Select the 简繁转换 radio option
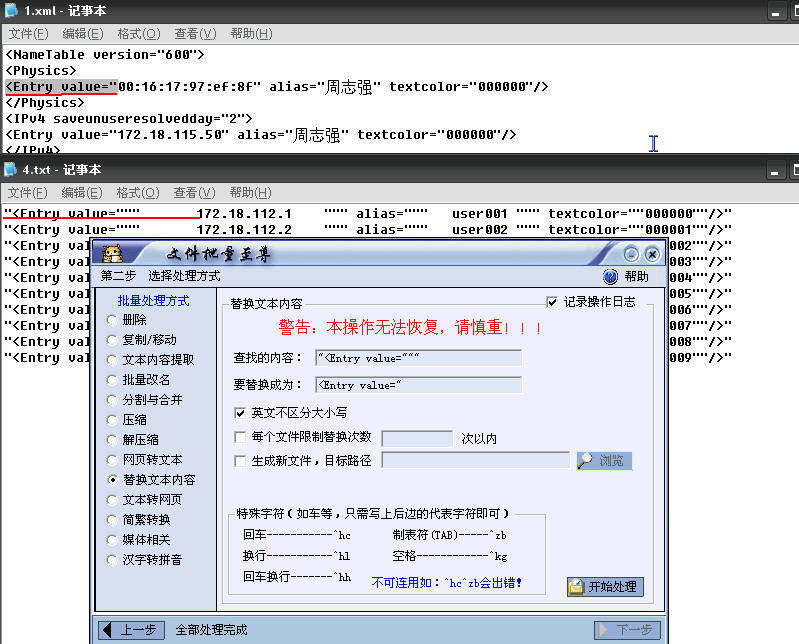The height and width of the screenshot is (644, 799). click(x=112, y=520)
